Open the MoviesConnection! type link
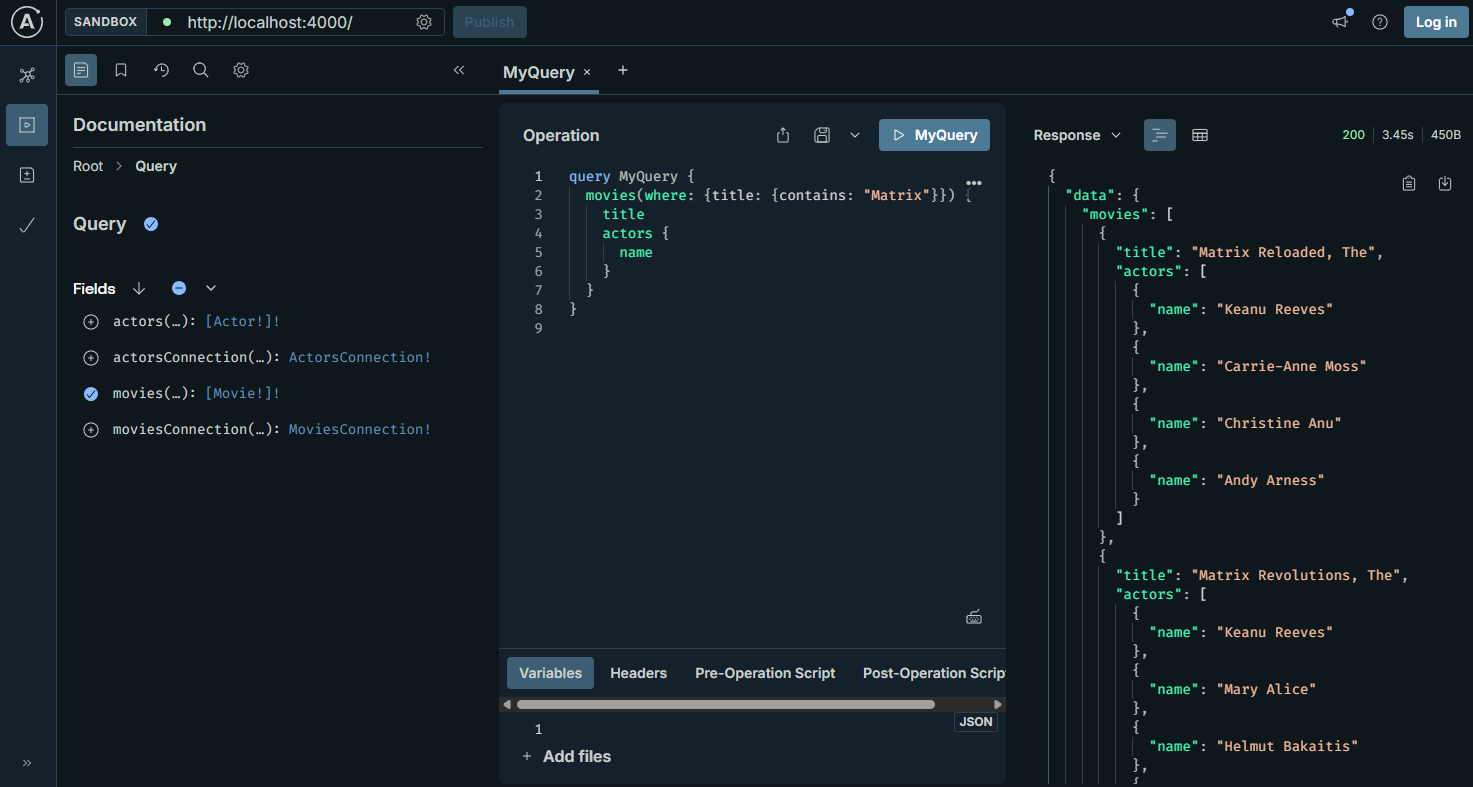 click(360, 429)
